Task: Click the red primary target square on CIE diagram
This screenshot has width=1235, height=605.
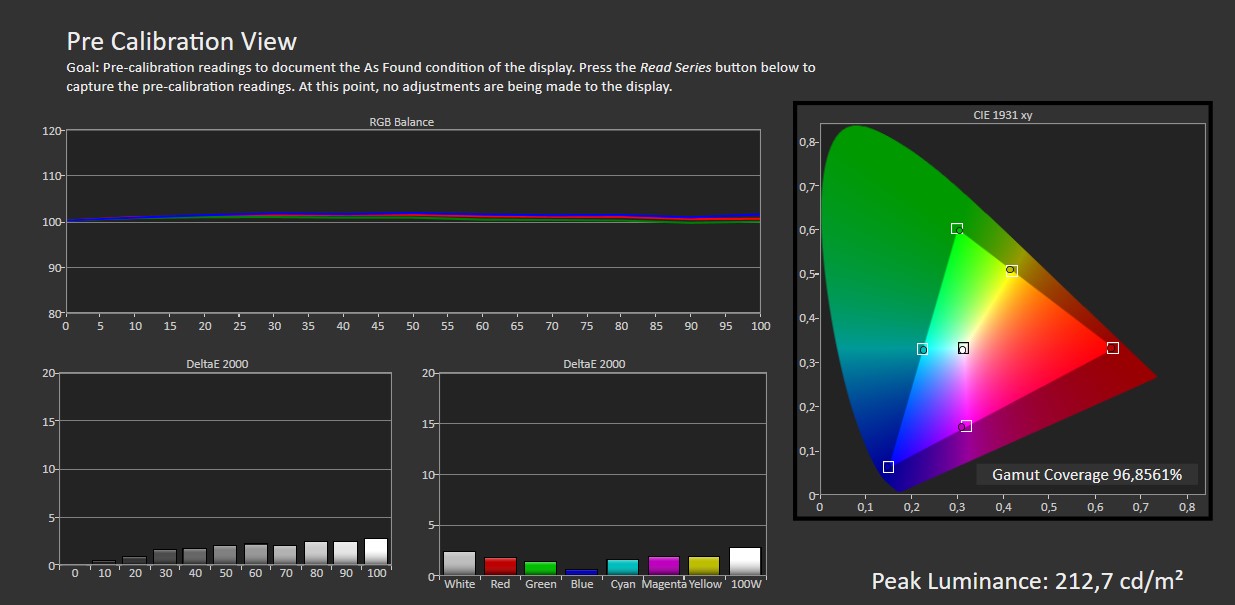Action: (1112, 348)
